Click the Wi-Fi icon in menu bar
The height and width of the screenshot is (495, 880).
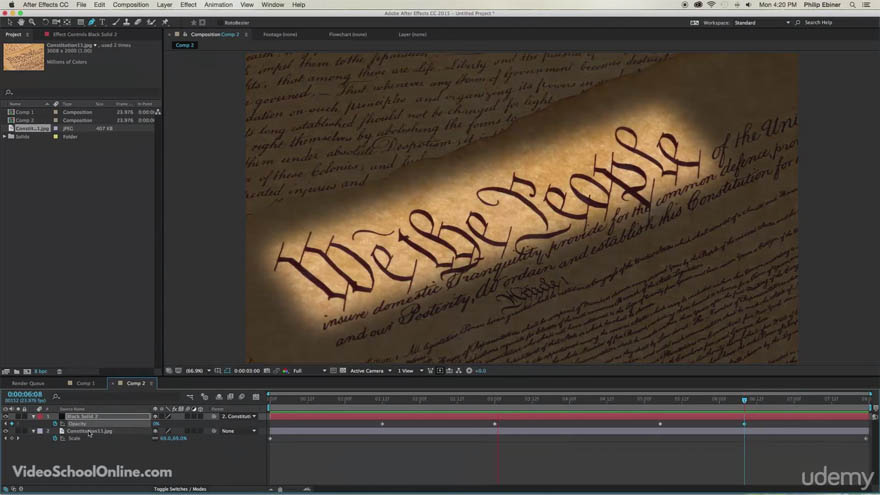(x=711, y=4)
